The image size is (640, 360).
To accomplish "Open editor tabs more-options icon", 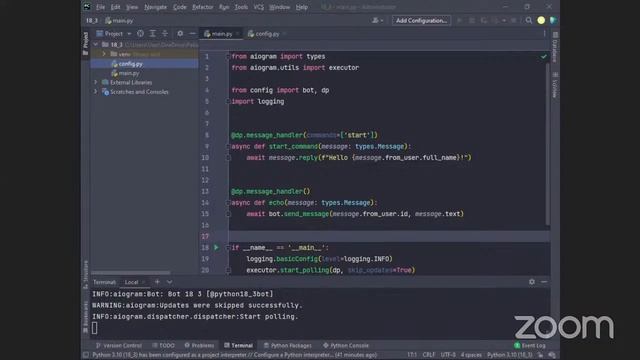I will tap(544, 34).
